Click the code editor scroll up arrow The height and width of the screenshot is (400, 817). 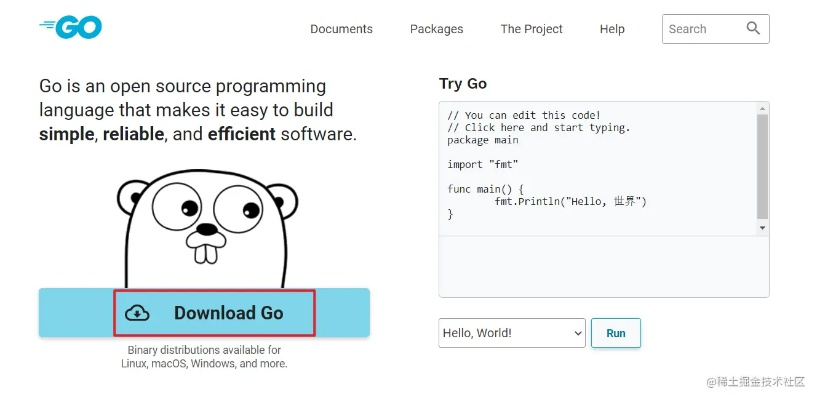(x=763, y=108)
